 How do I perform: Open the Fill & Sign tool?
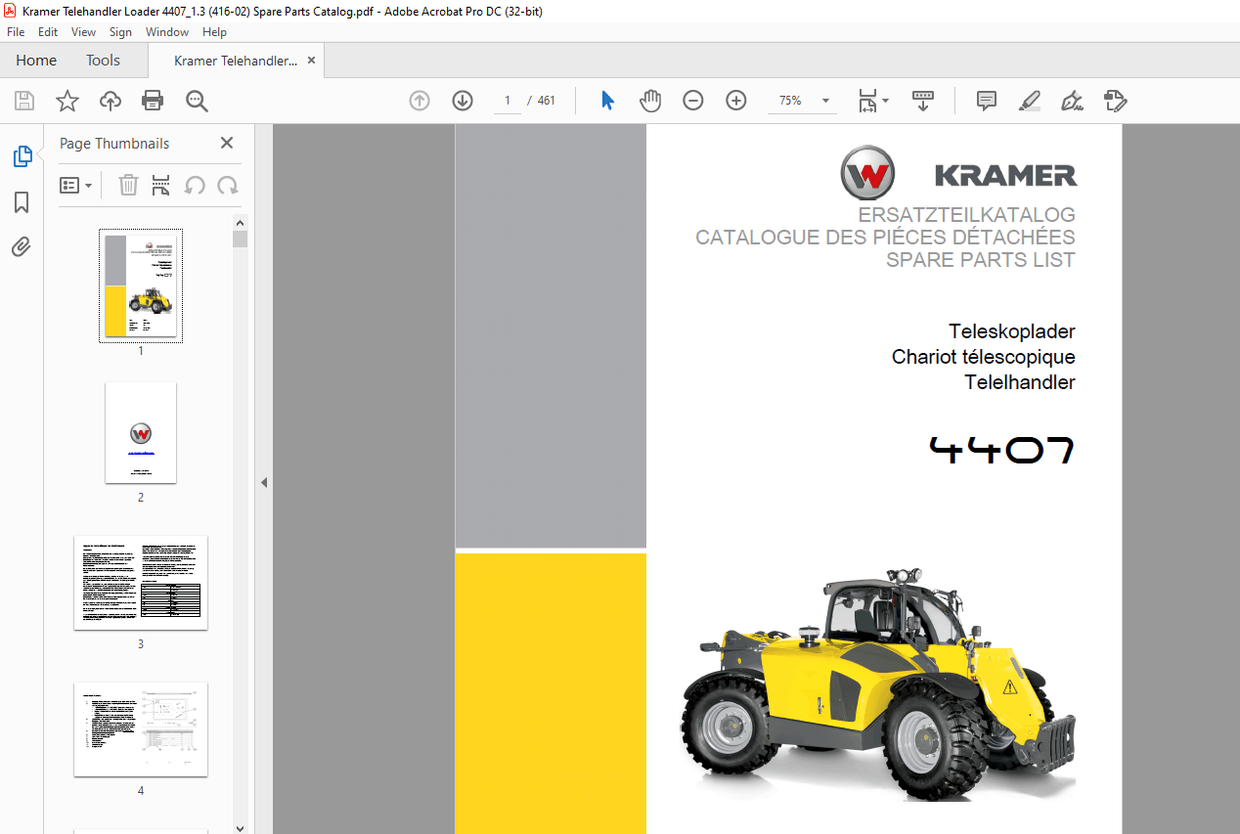1071,100
